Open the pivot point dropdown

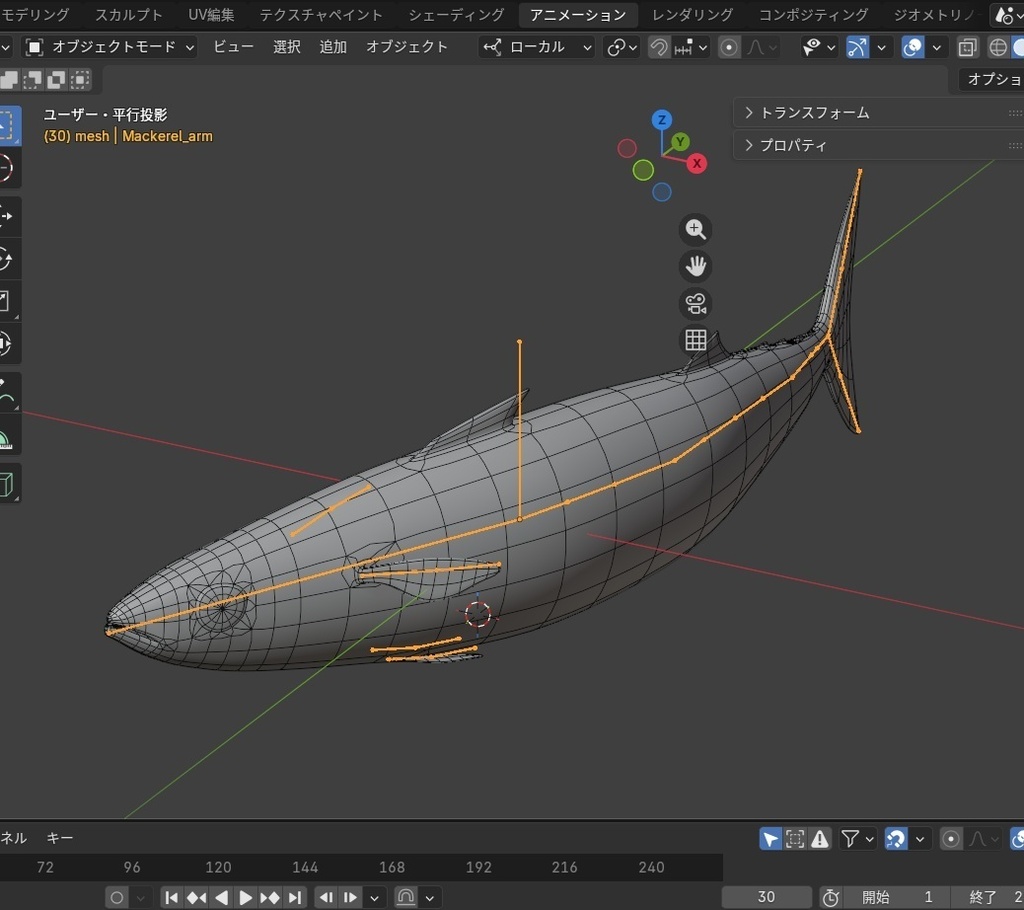622,47
